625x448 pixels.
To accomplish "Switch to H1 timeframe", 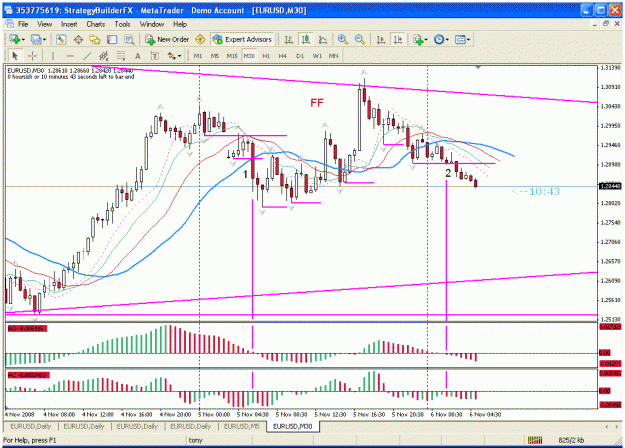I will (266, 56).
